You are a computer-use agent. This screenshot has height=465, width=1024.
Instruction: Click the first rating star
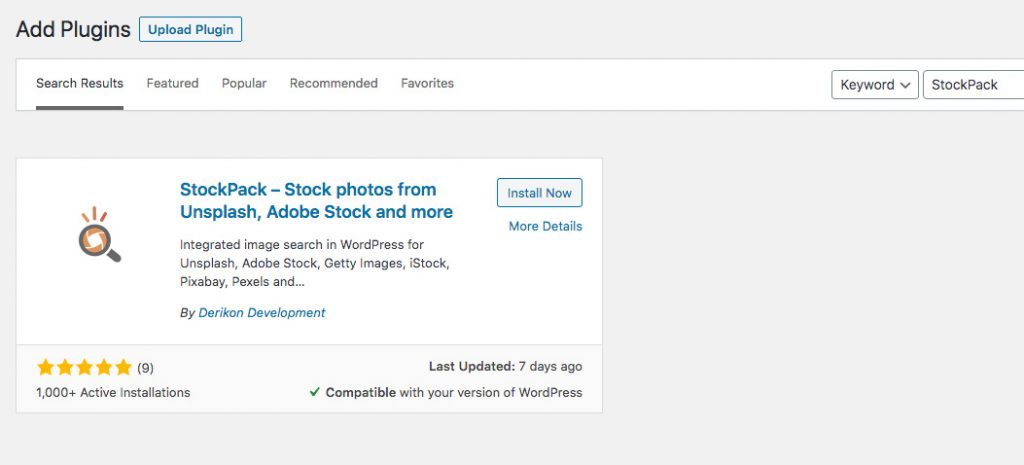click(46, 367)
